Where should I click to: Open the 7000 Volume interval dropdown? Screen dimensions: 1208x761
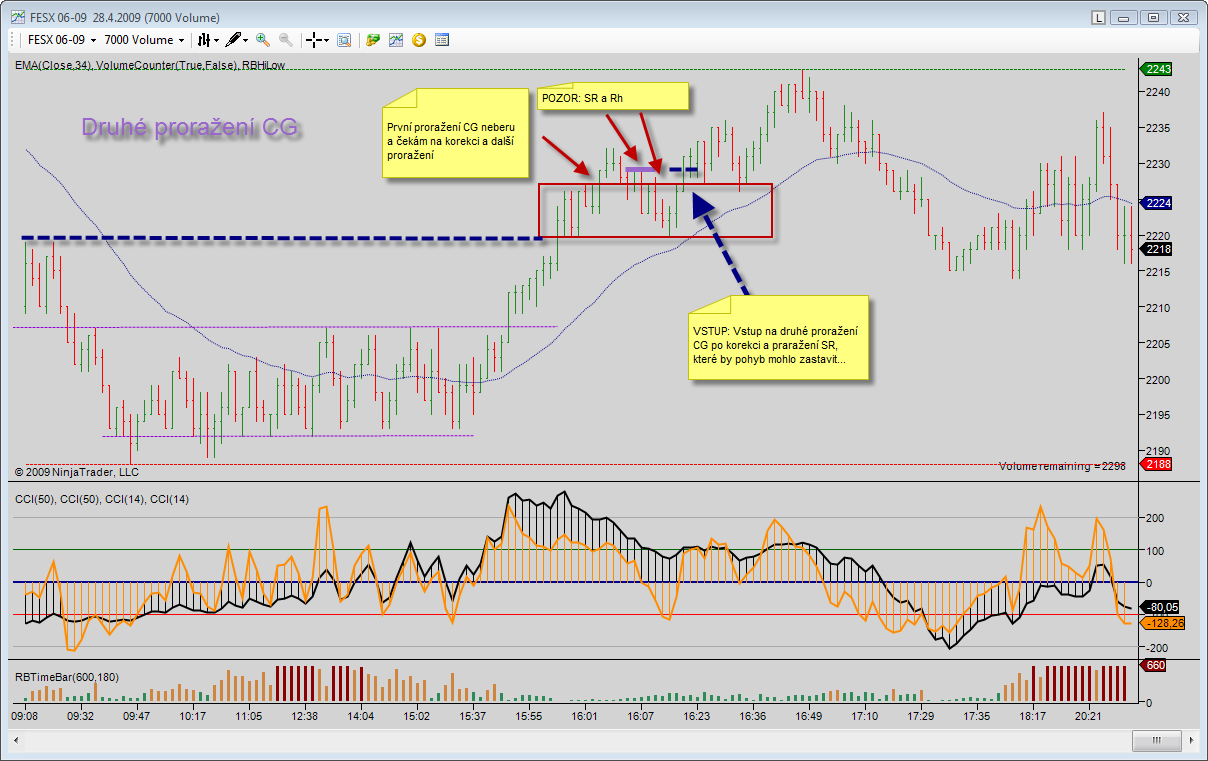[181, 41]
